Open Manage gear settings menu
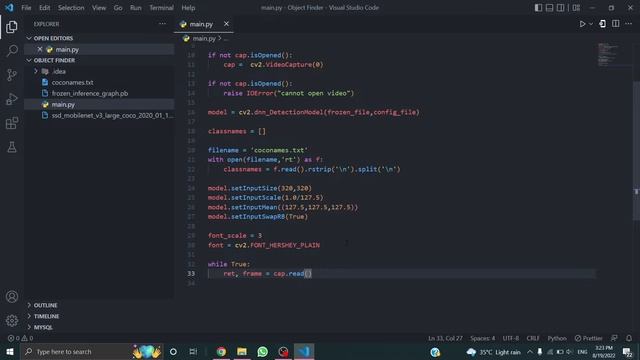640x360 pixels. pos(12,321)
